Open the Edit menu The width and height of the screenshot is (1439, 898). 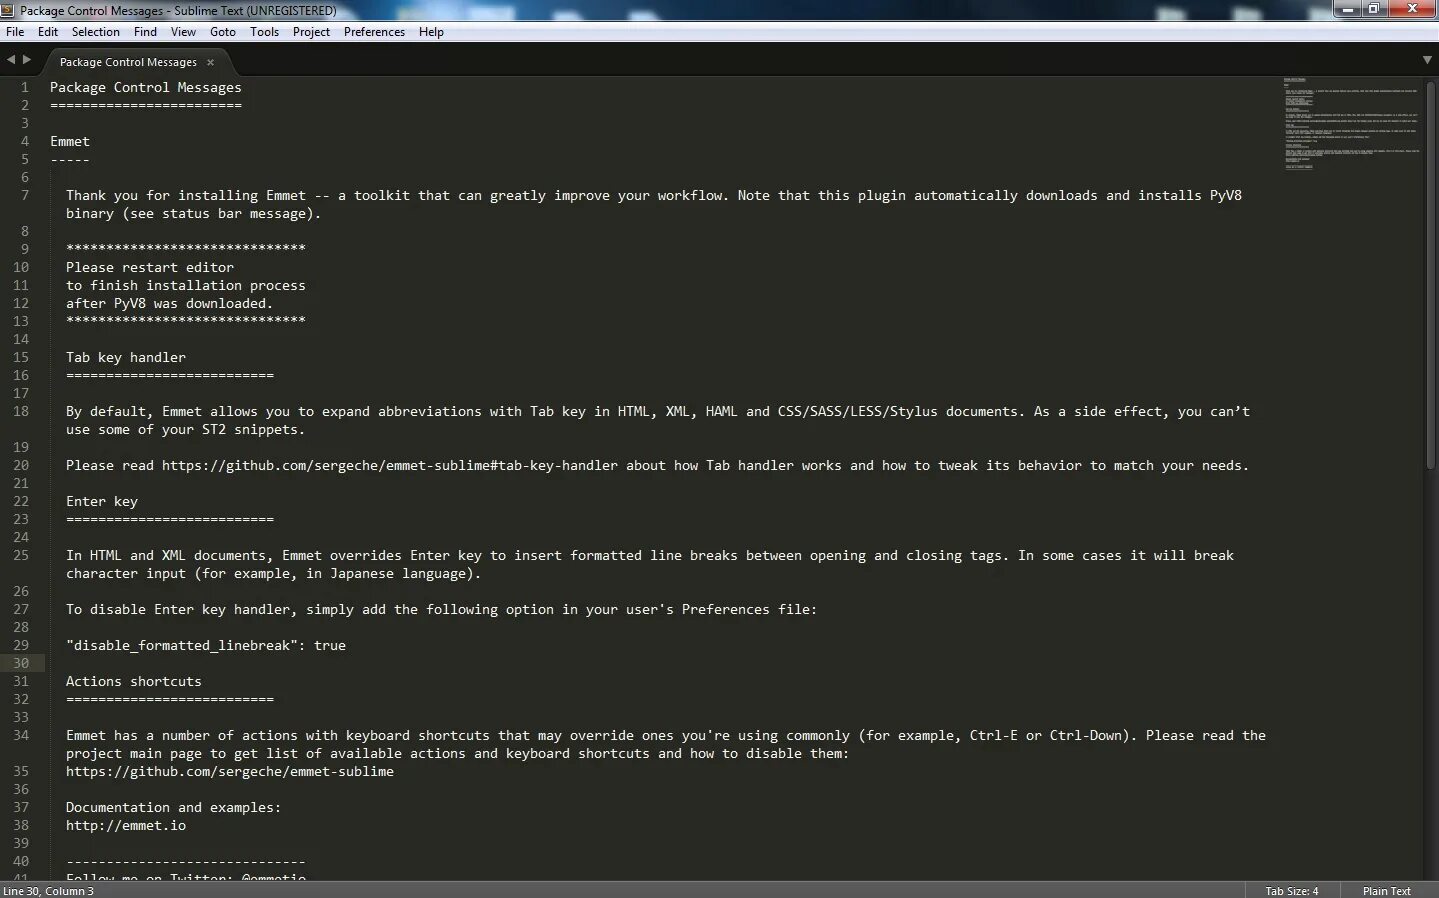tap(48, 32)
